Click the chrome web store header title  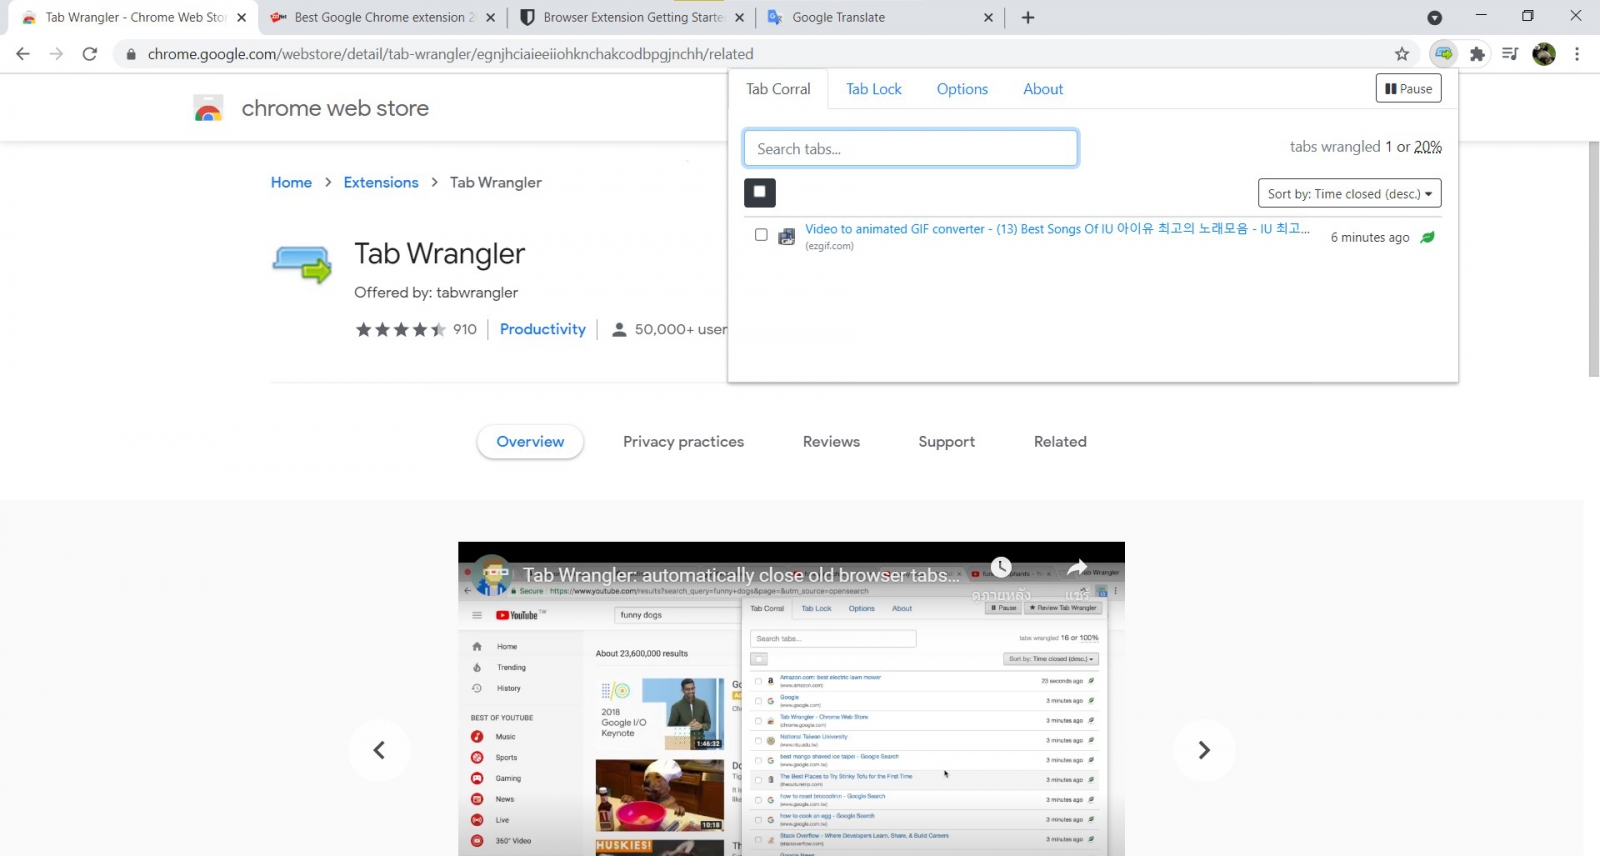tap(335, 108)
